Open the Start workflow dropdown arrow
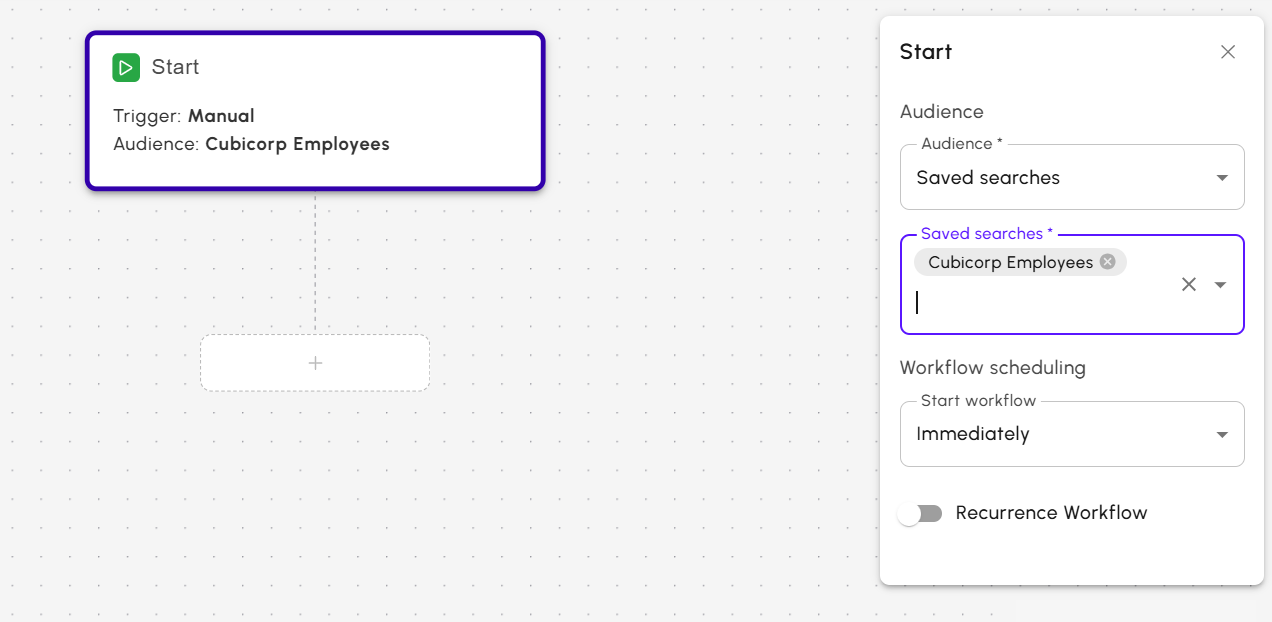The height and width of the screenshot is (622, 1272). point(1221,434)
